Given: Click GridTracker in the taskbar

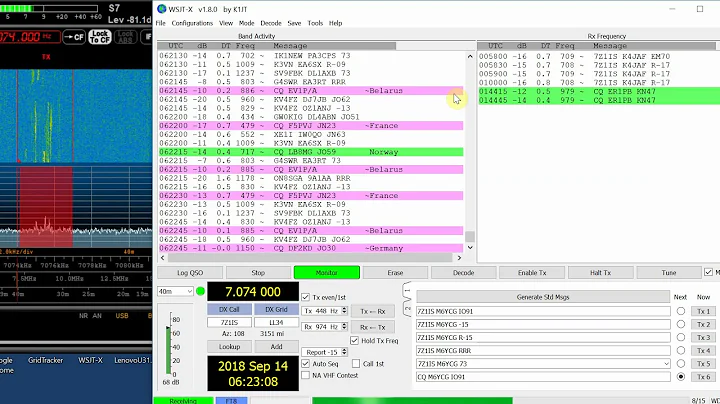Looking at the screenshot, I should click(x=45, y=360).
